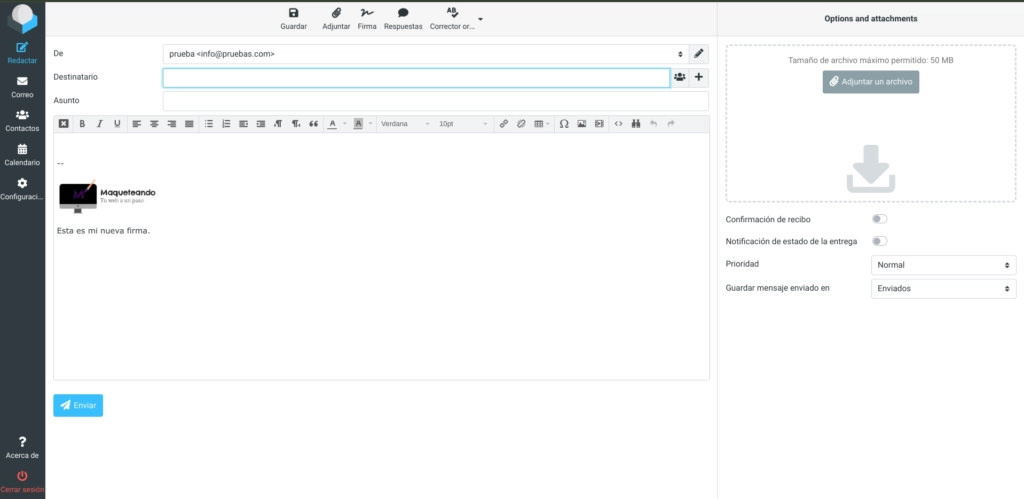Click Adjuntar un archivo button
The height and width of the screenshot is (499, 1024).
[871, 82]
